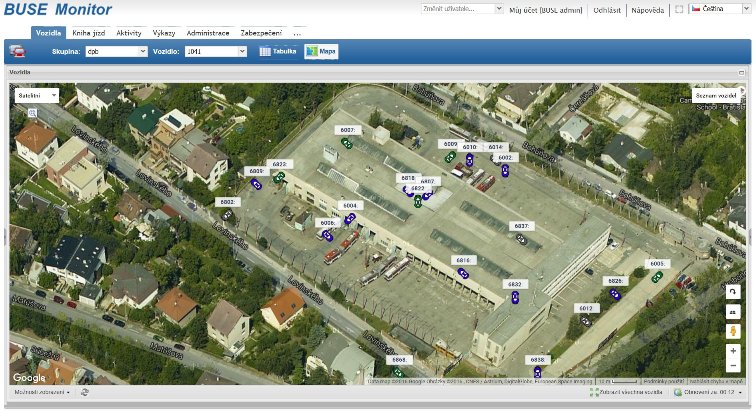Viewport: 756px width, 411px height.
Task: Open the Kniha jízd tab
Action: point(91,33)
